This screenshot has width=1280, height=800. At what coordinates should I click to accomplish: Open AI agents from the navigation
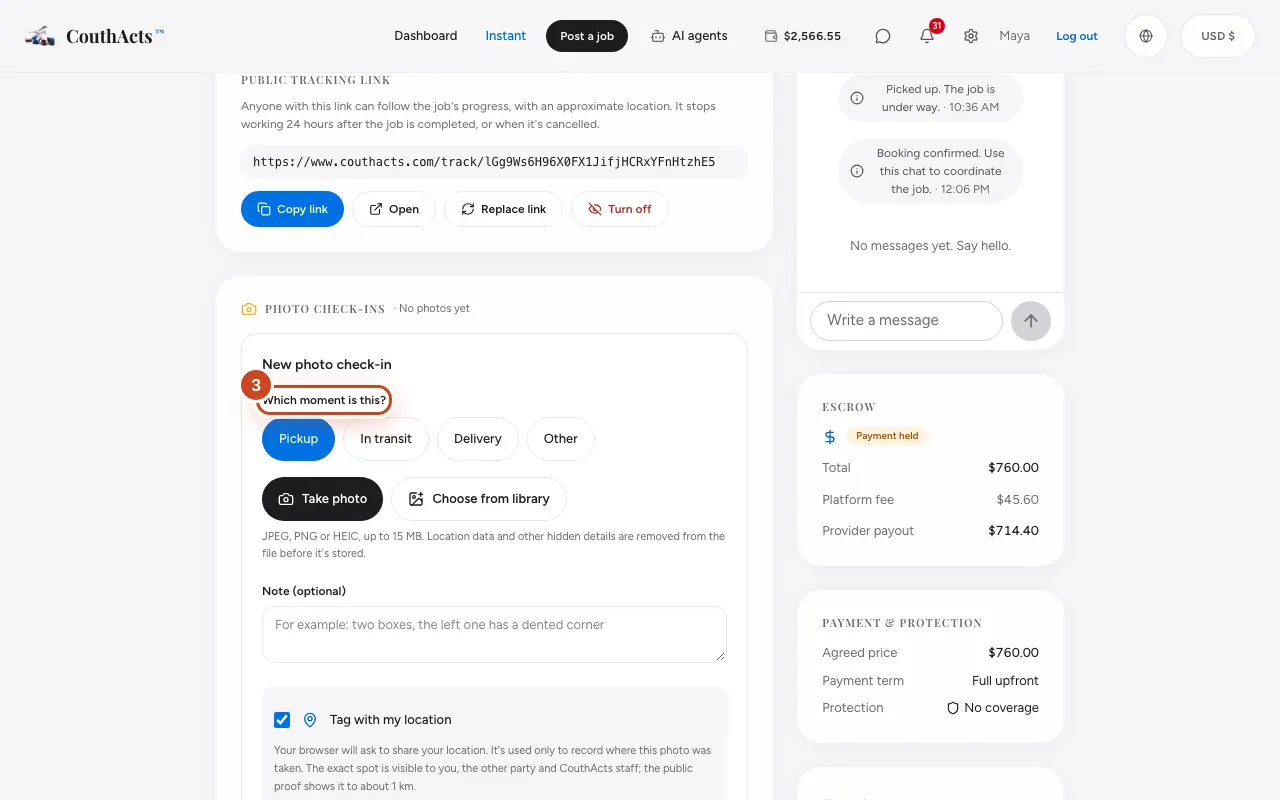click(x=689, y=36)
